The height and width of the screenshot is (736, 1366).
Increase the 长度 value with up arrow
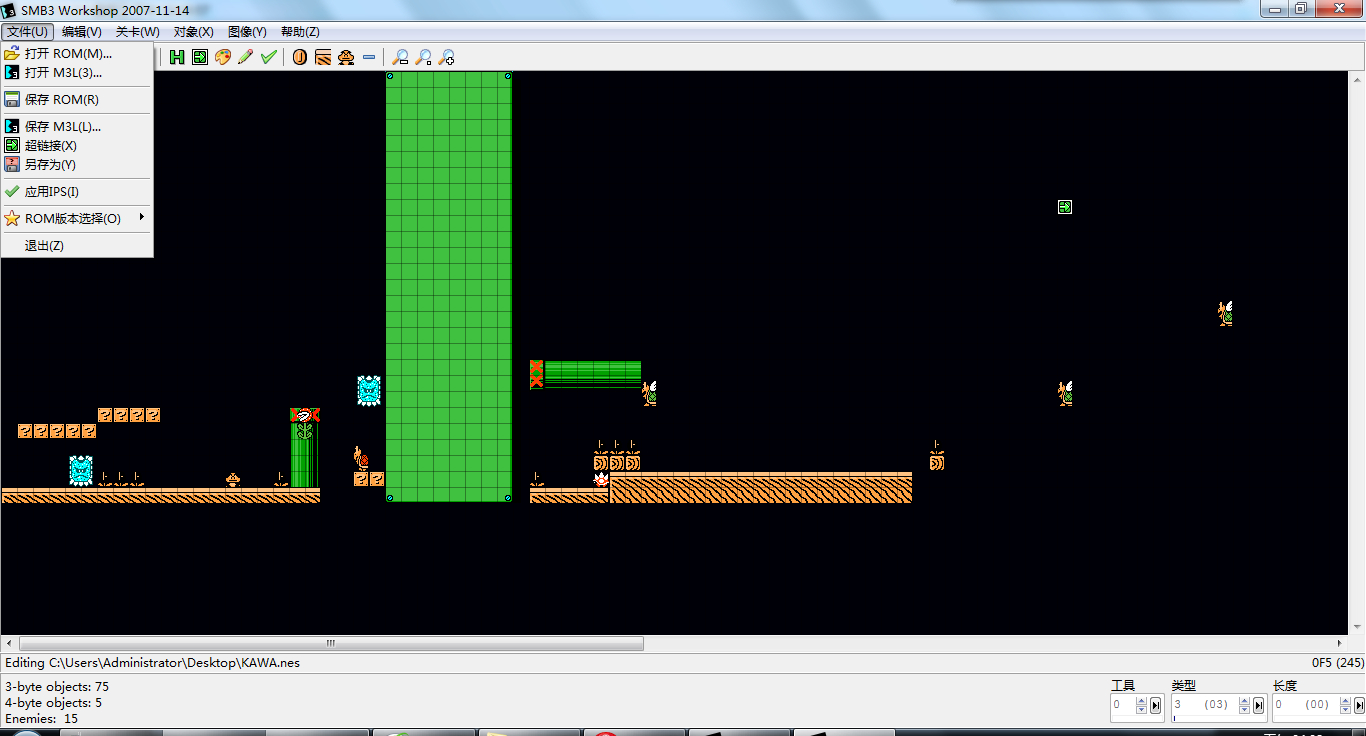pyautogui.click(x=1345, y=701)
